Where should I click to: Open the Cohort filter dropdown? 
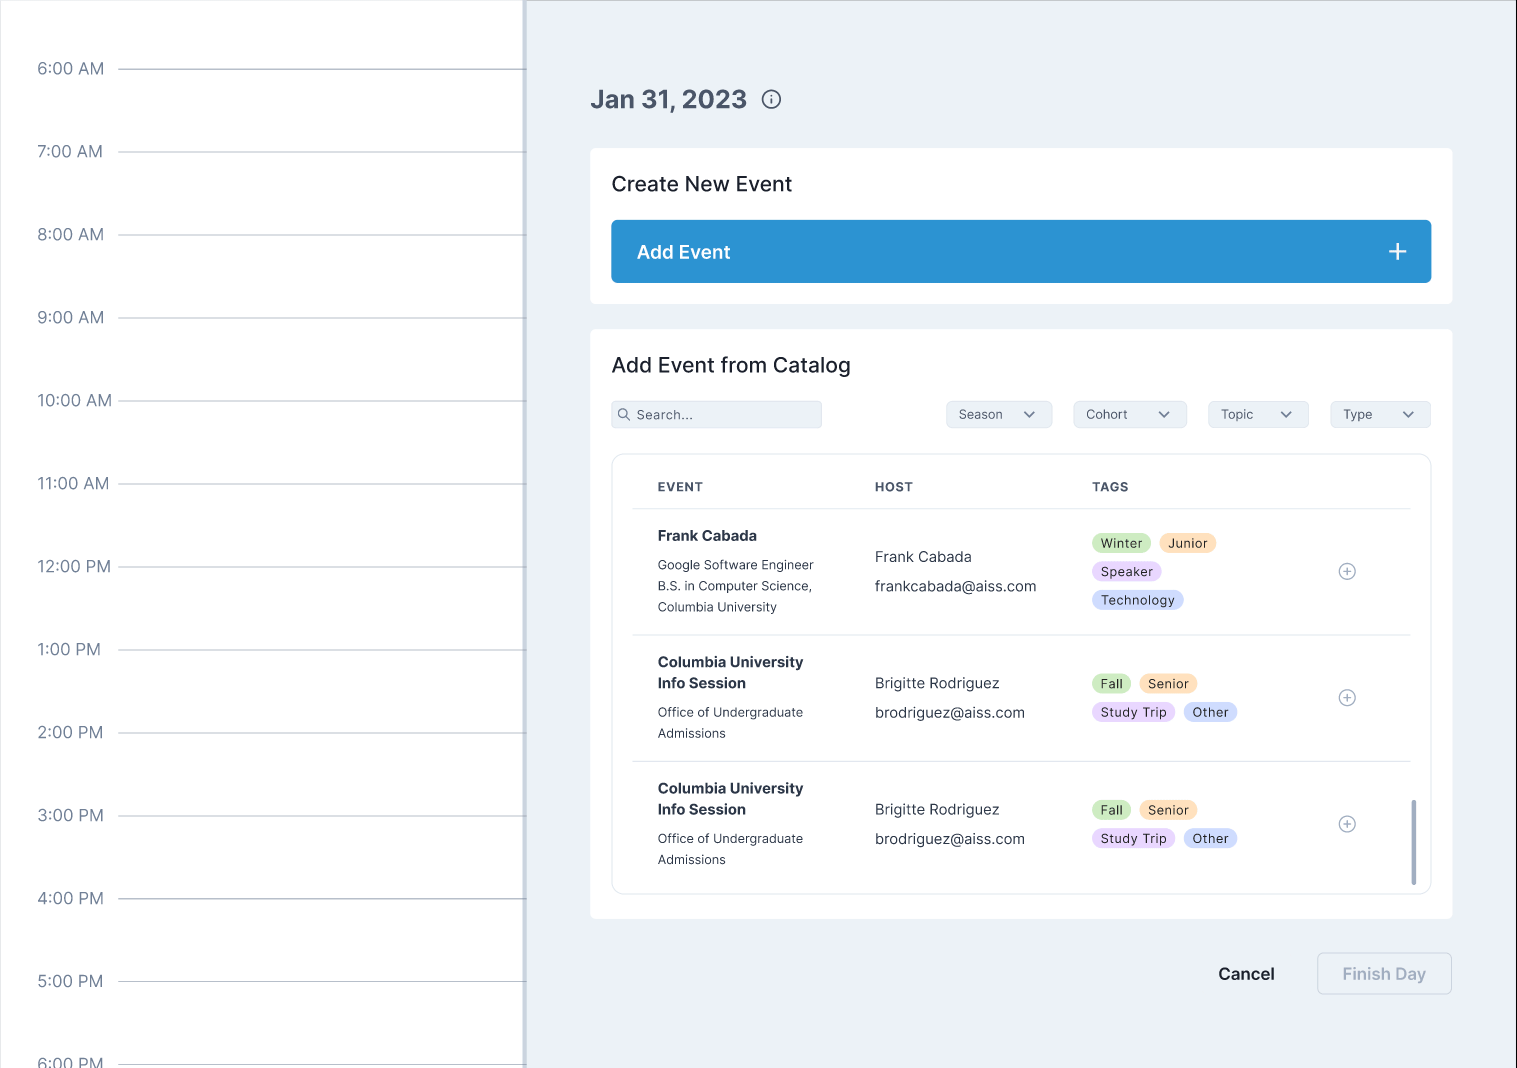[1129, 414]
